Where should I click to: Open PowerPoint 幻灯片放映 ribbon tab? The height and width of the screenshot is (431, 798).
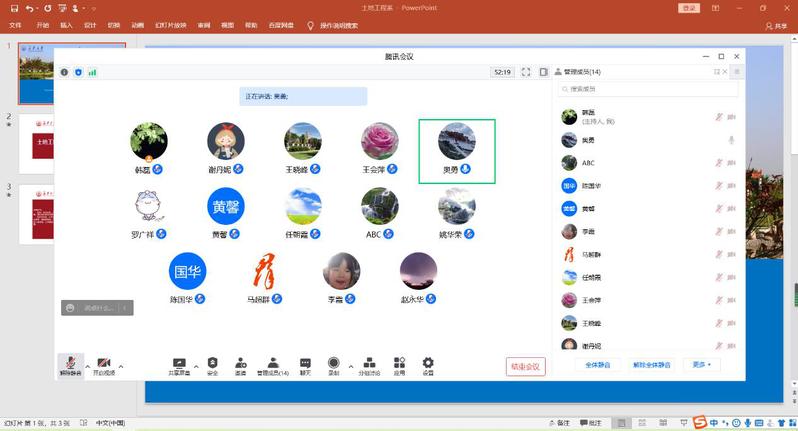coord(171,25)
